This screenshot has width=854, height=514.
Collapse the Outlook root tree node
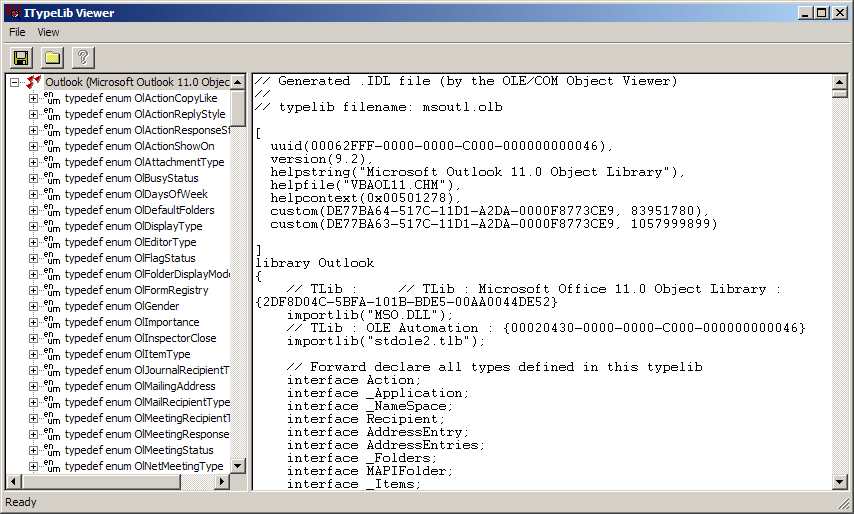click(x=15, y=82)
